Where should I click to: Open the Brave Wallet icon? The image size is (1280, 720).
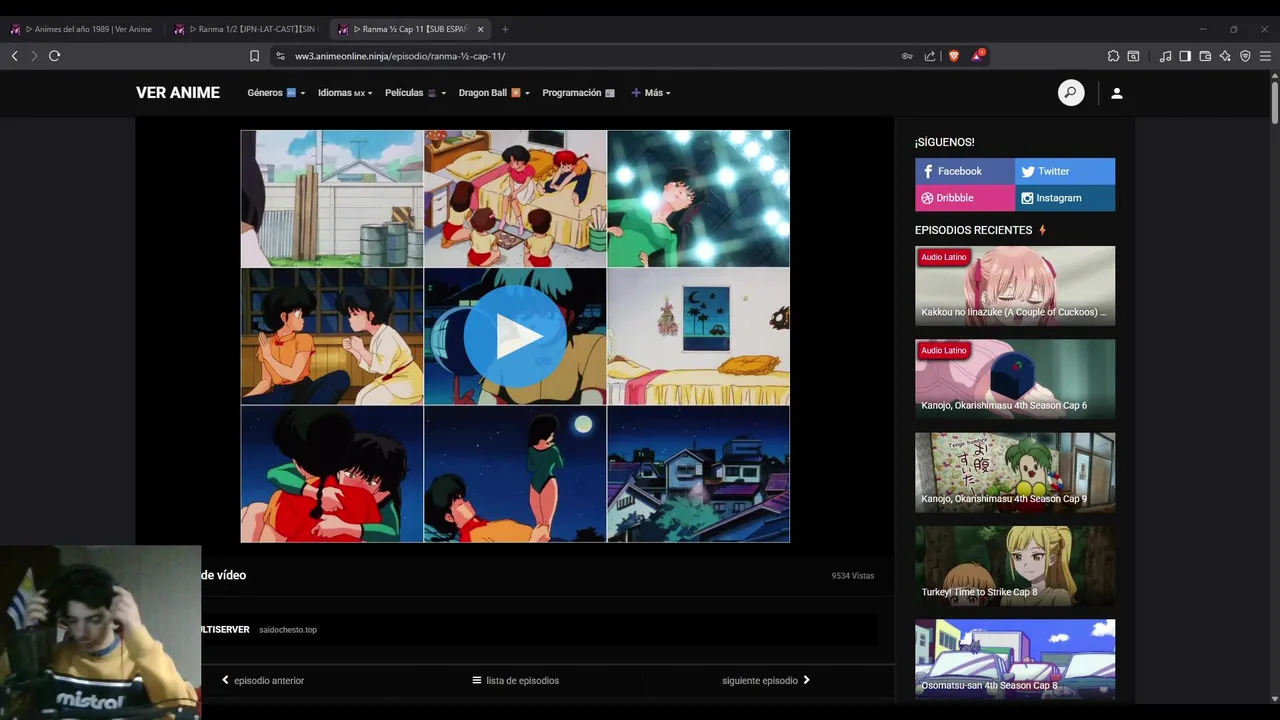[1205, 56]
